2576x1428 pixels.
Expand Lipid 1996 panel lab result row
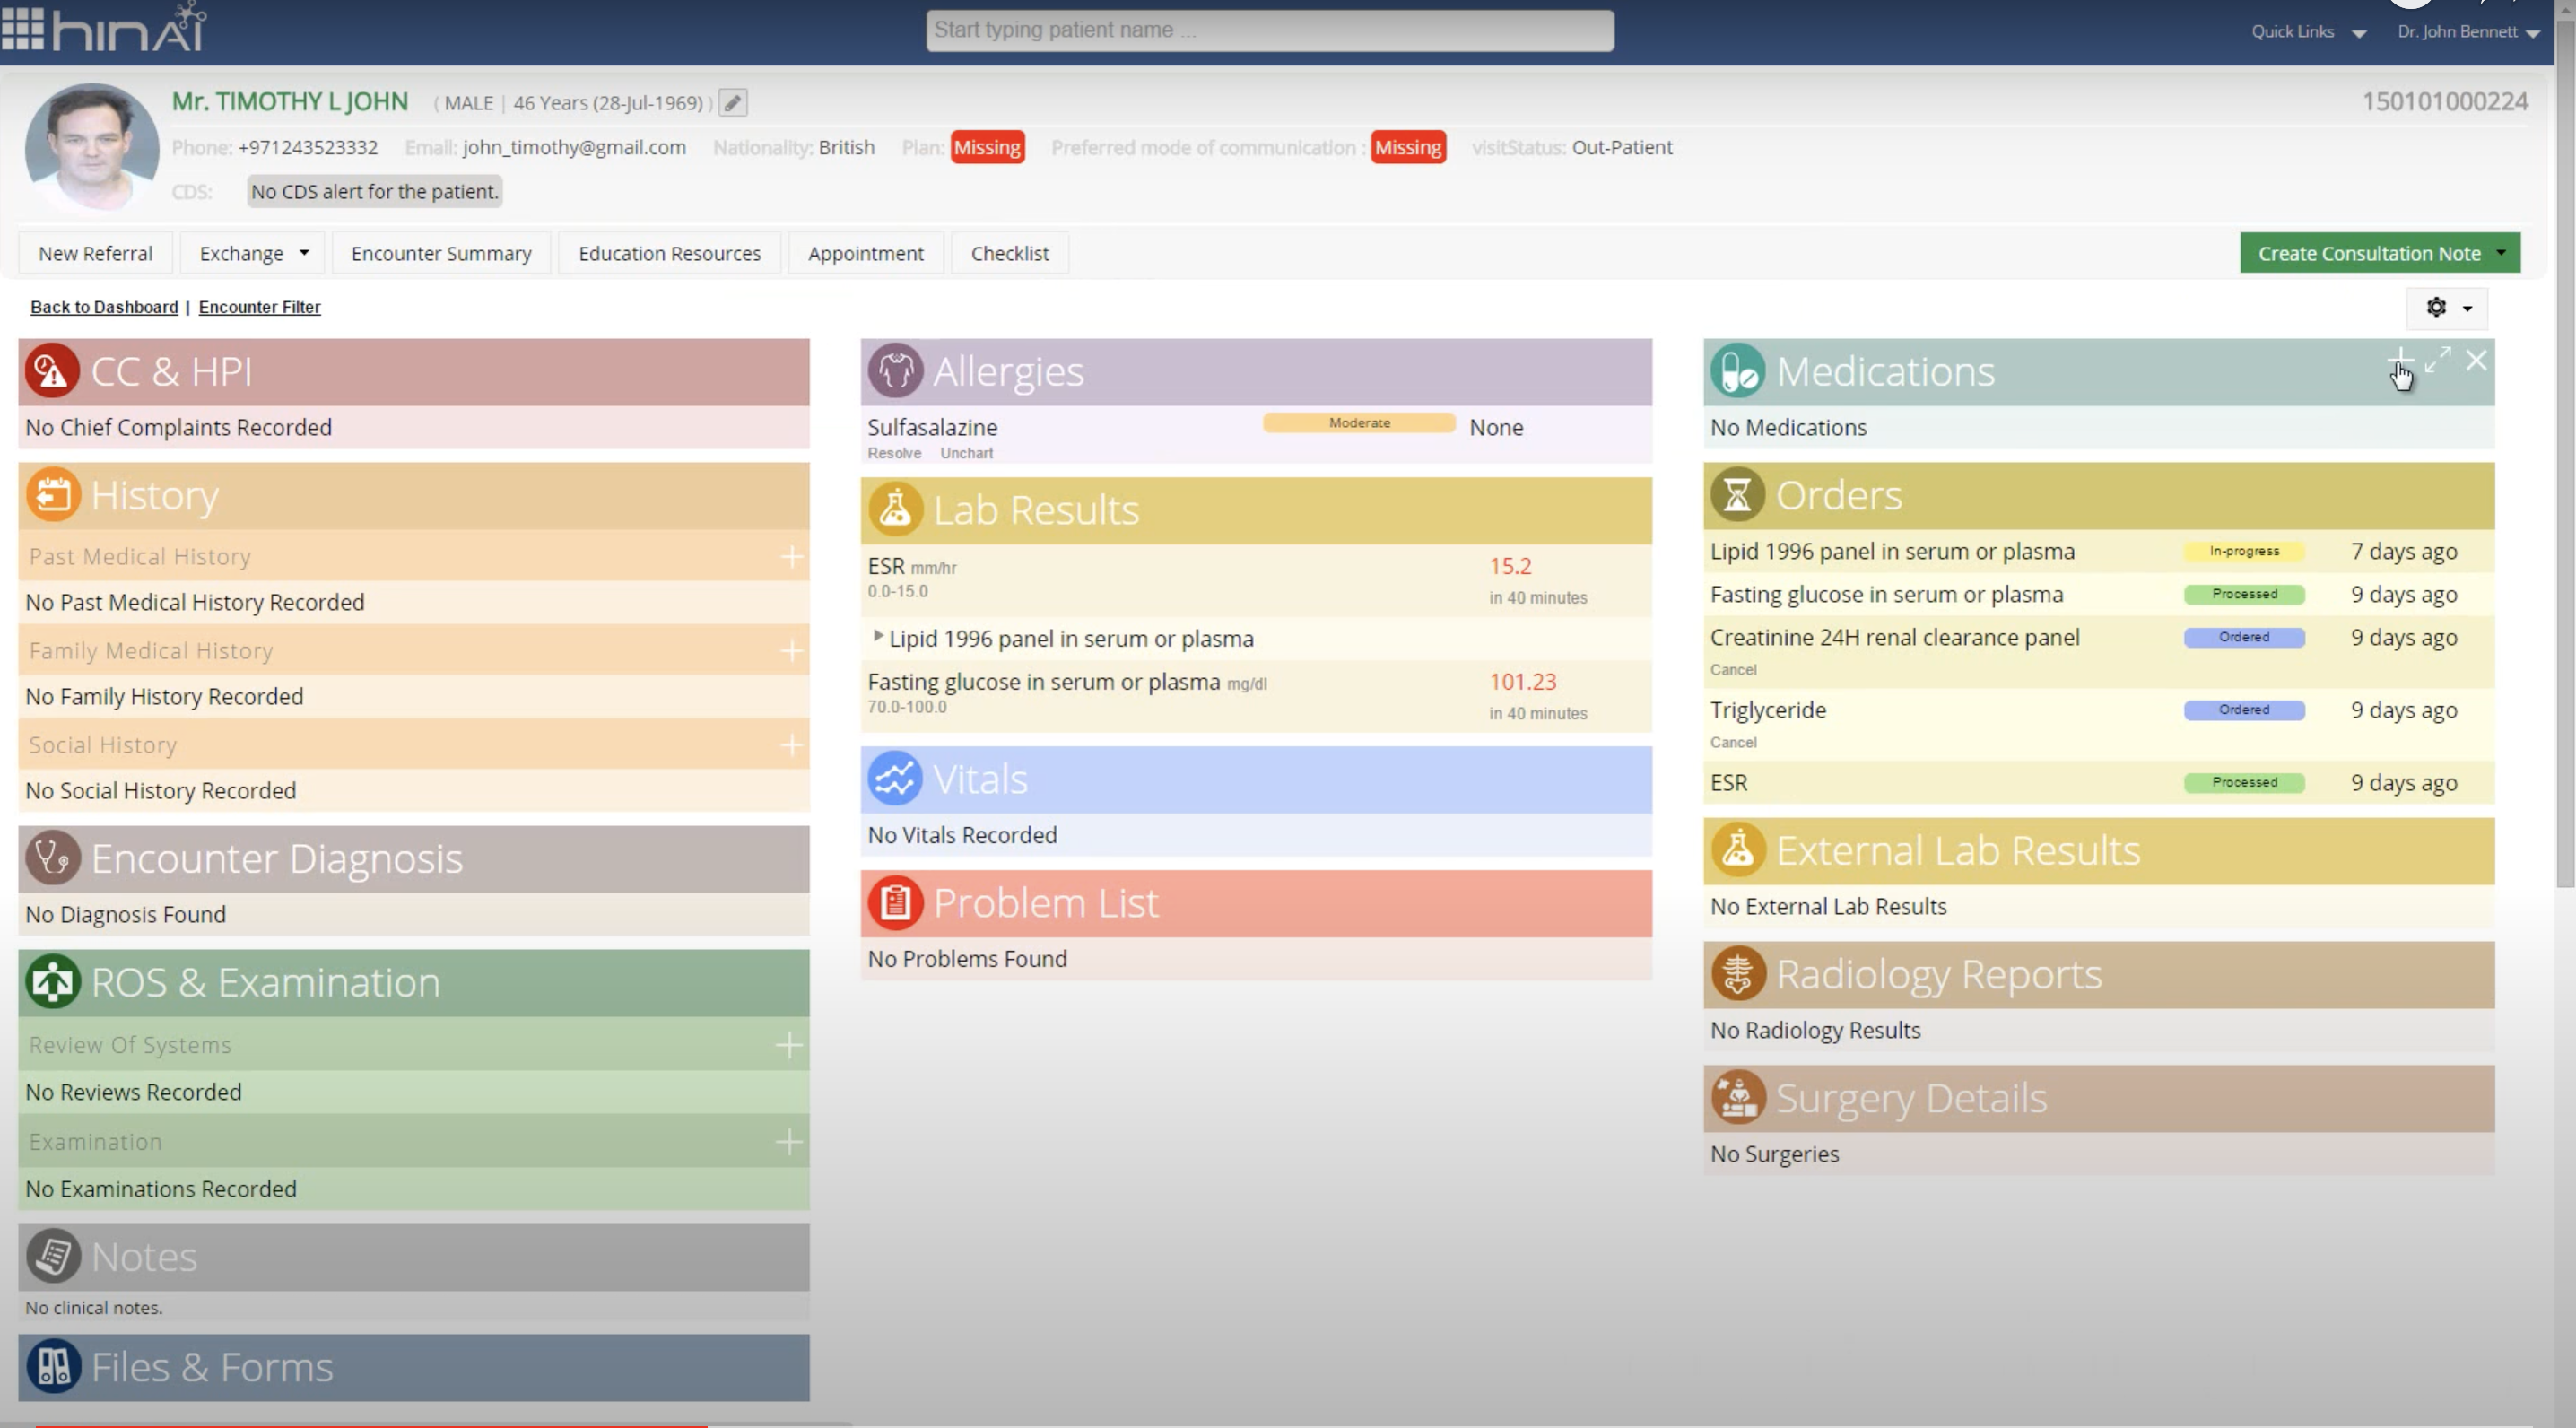pos(878,637)
